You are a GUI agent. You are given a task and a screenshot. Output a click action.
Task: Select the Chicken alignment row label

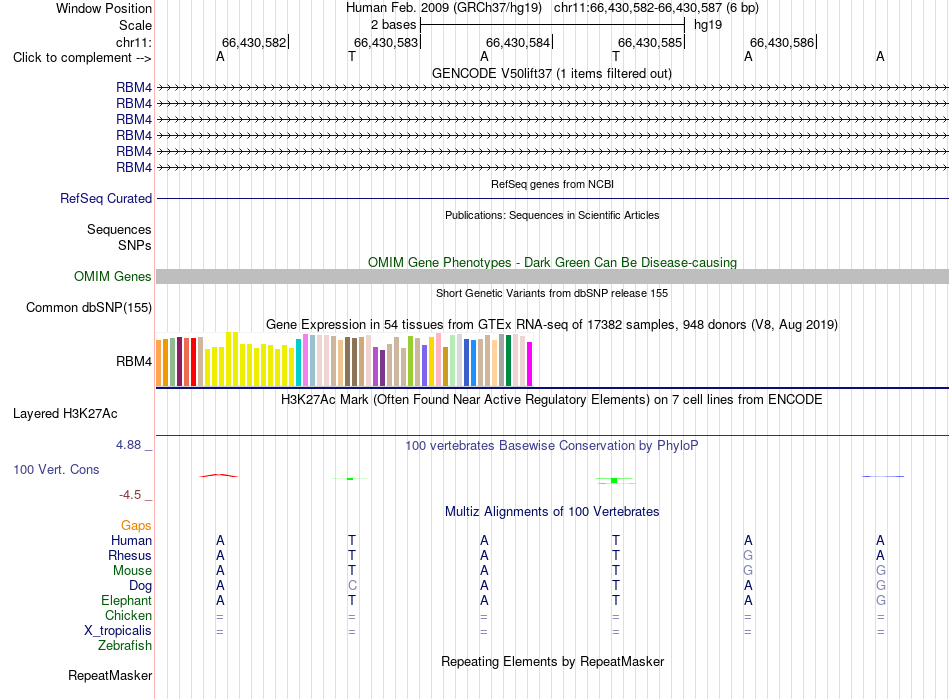click(128, 615)
